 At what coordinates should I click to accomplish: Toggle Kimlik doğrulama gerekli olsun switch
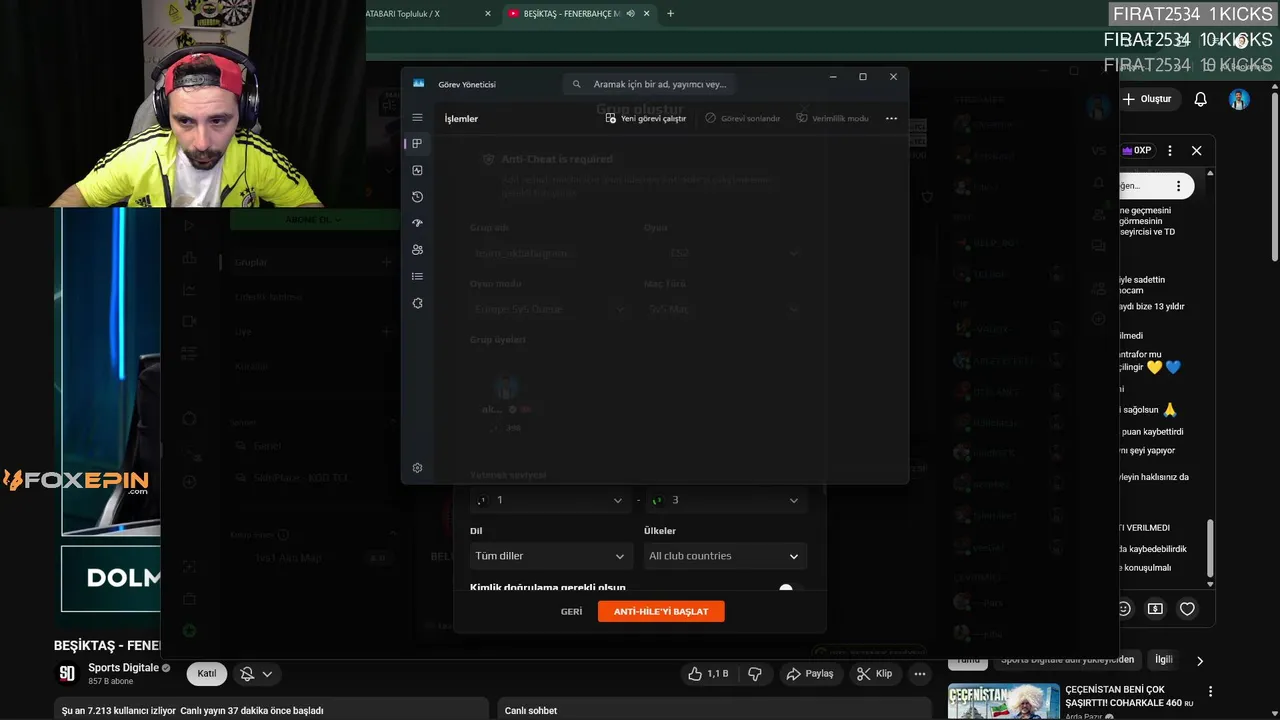(x=790, y=588)
